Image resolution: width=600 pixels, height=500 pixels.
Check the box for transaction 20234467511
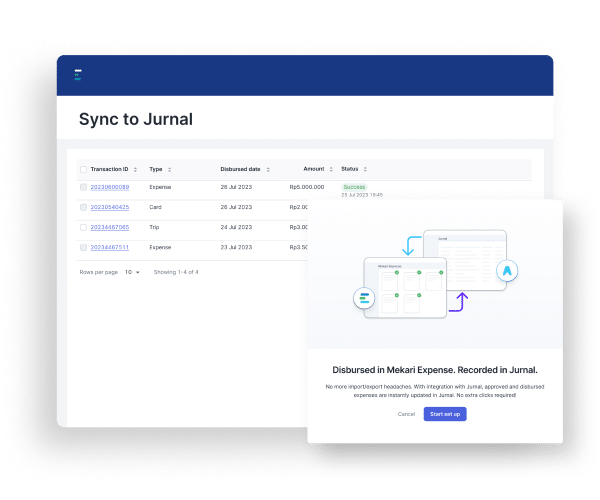[x=83, y=248]
